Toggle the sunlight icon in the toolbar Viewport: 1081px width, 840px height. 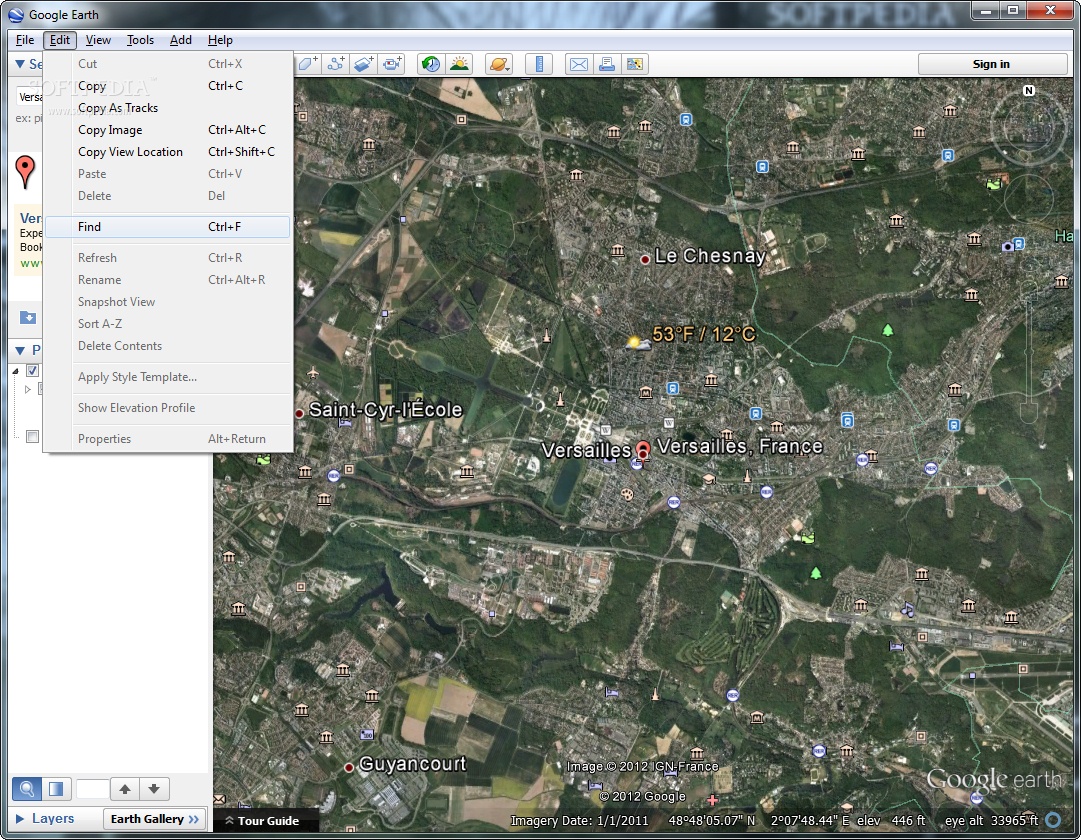point(459,64)
